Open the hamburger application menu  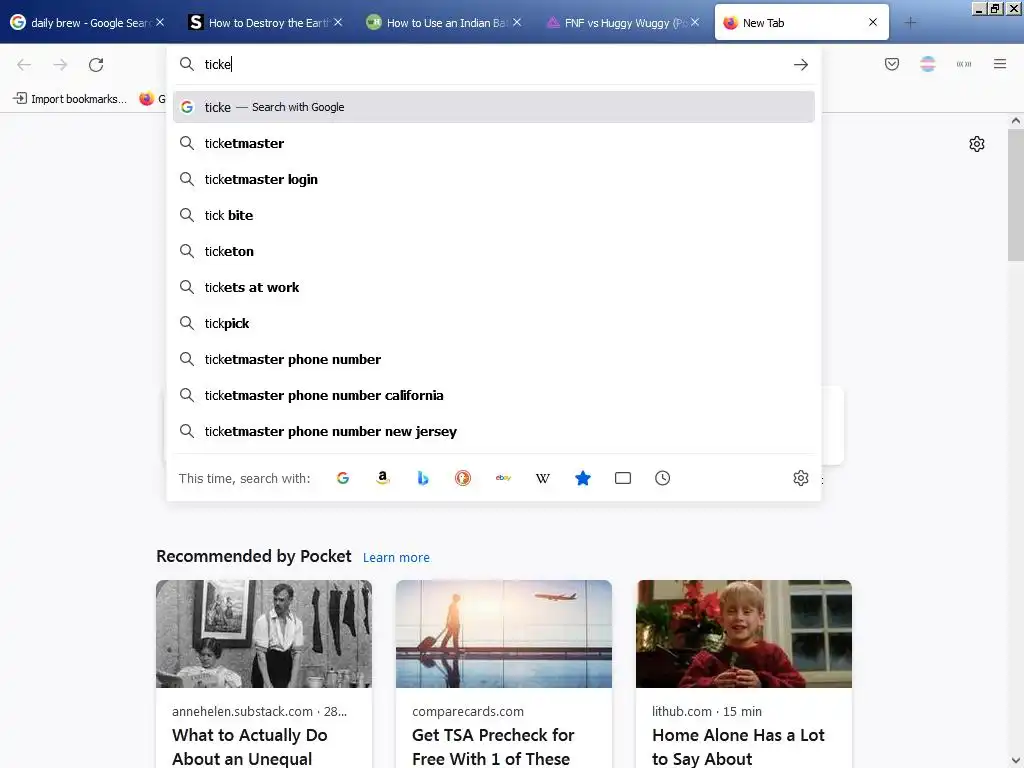pyautogui.click(x=1000, y=64)
